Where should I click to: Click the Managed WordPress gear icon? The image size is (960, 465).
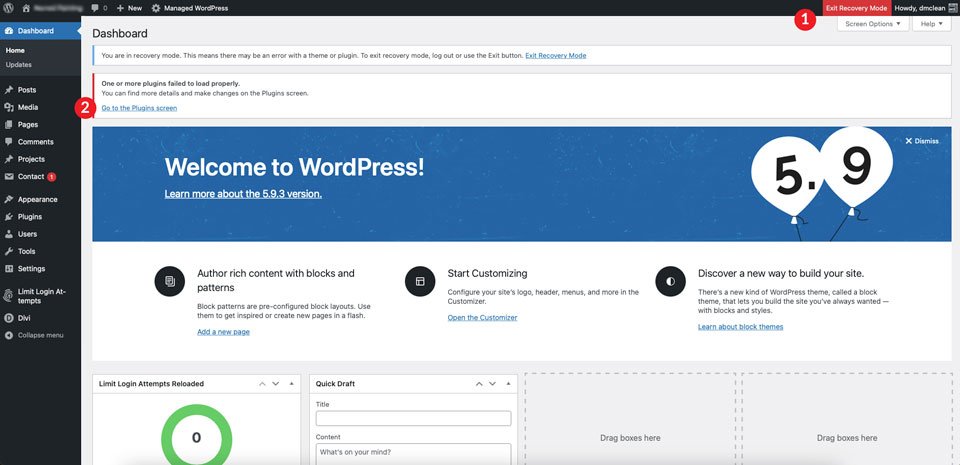click(156, 9)
